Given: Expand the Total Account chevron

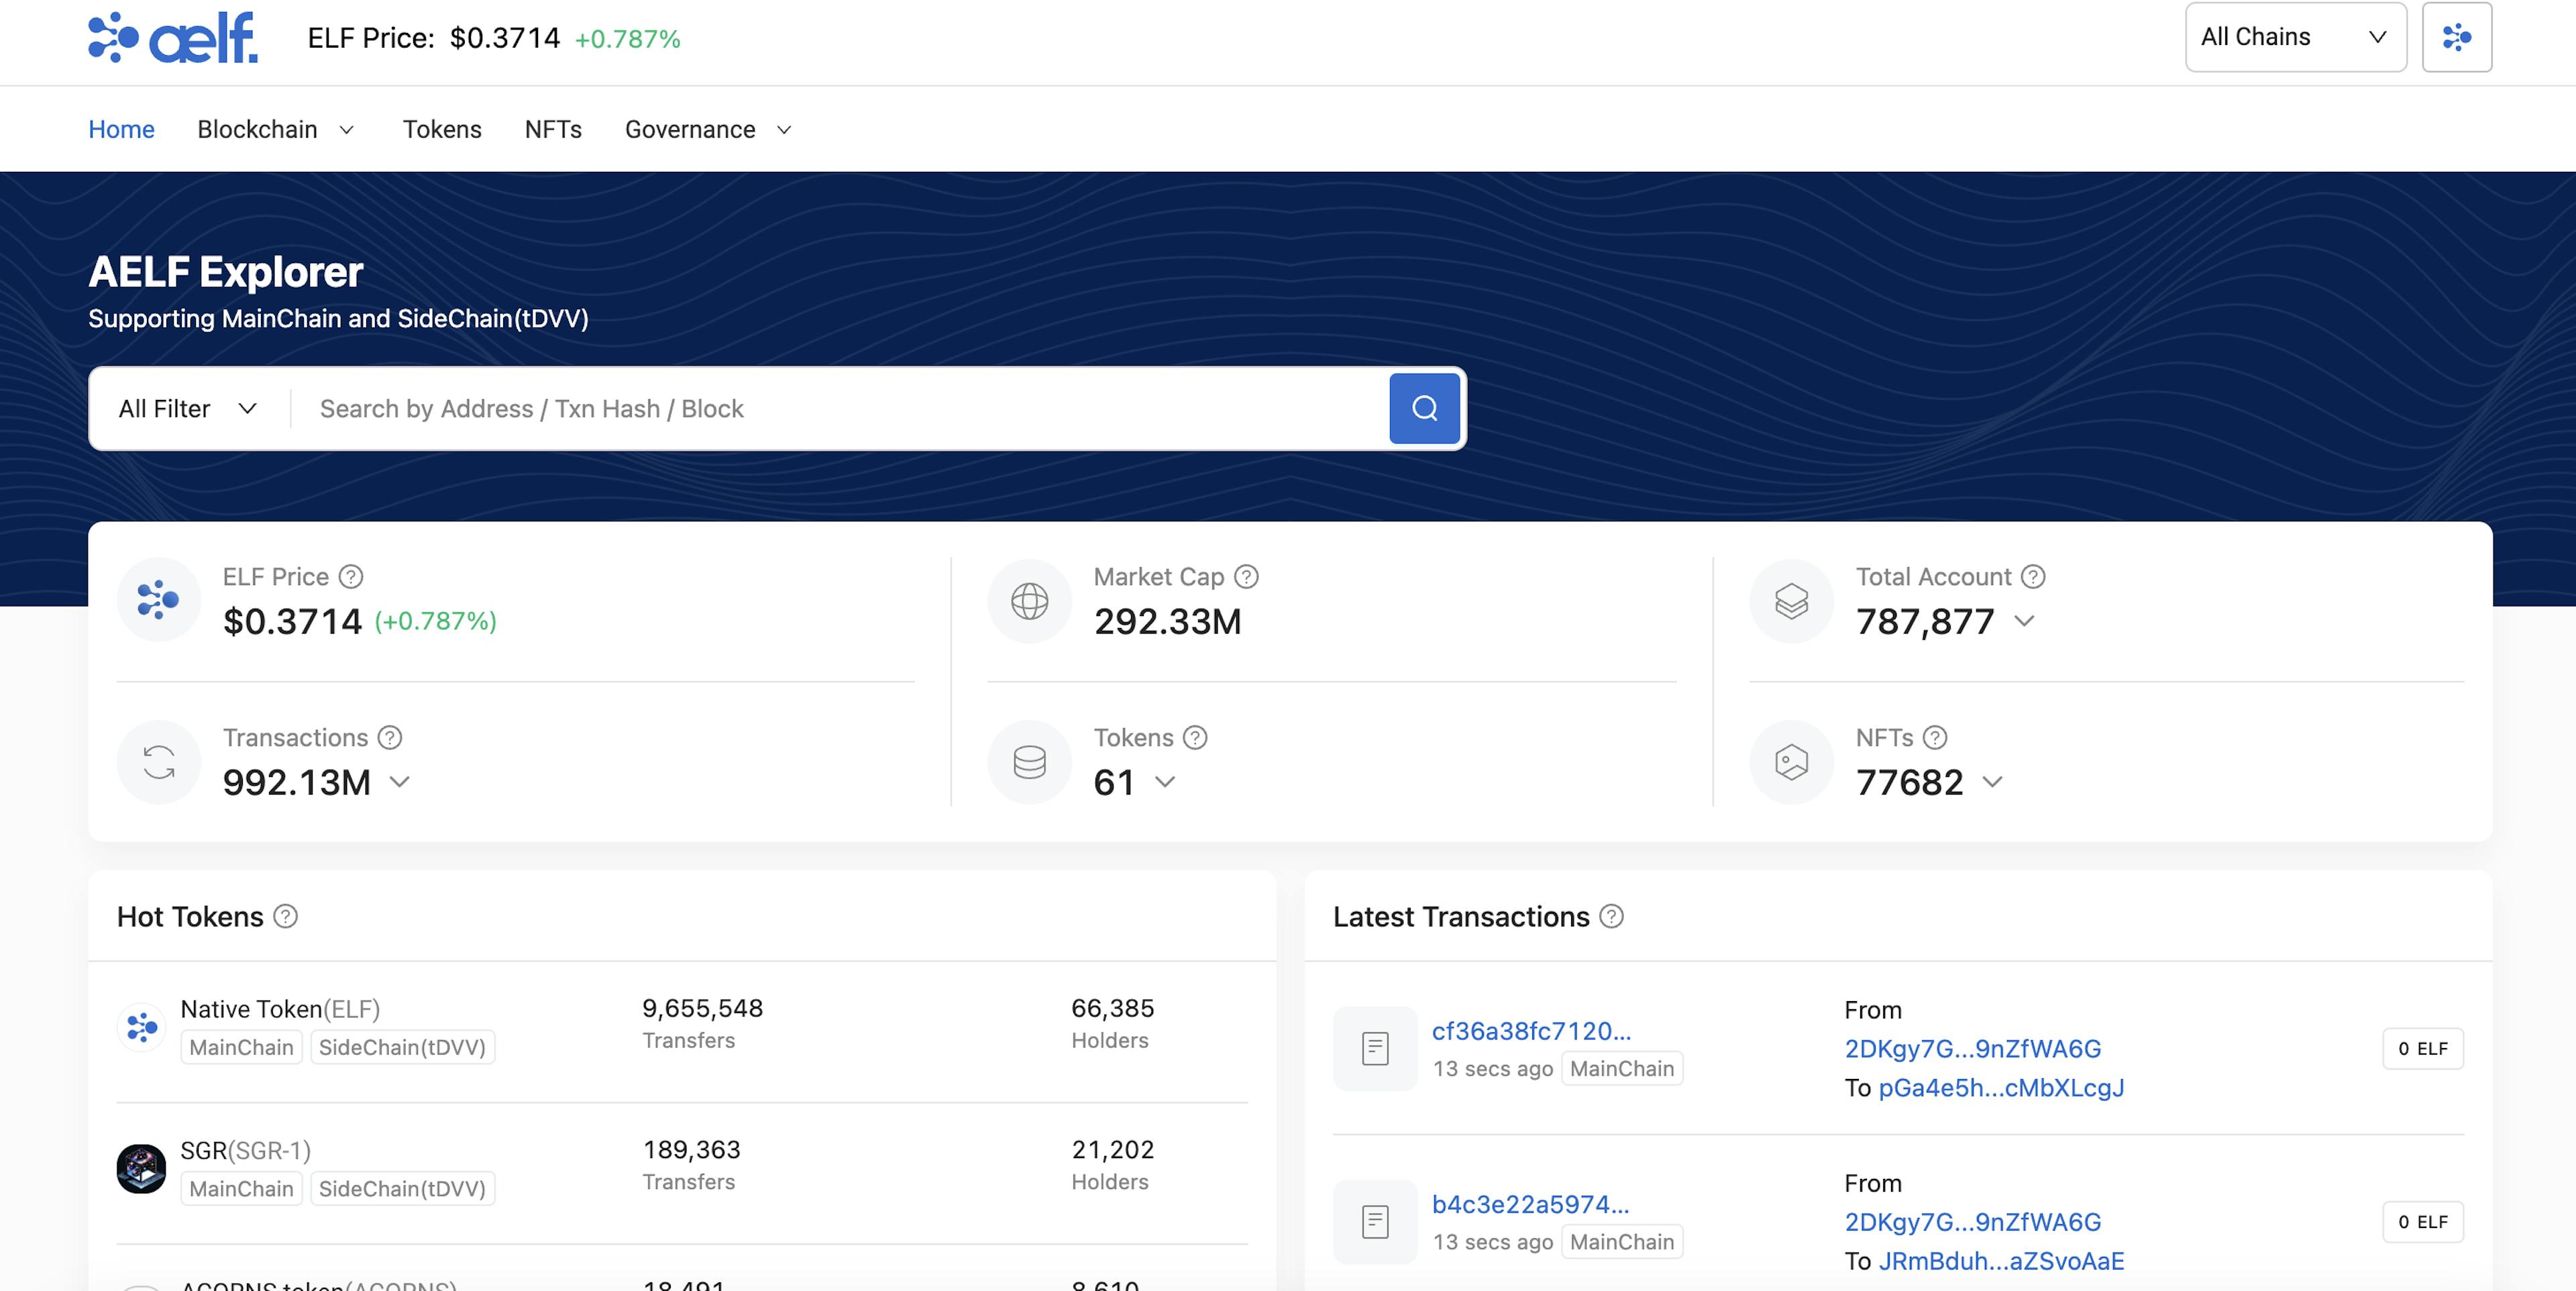Looking at the screenshot, I should click(2024, 621).
